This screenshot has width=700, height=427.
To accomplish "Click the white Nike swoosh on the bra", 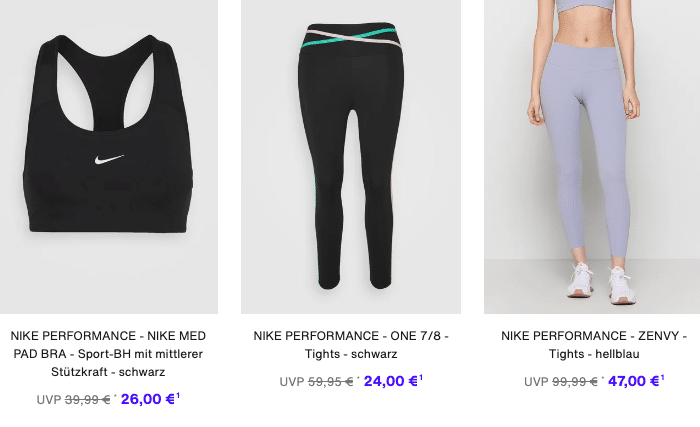I will (109, 159).
